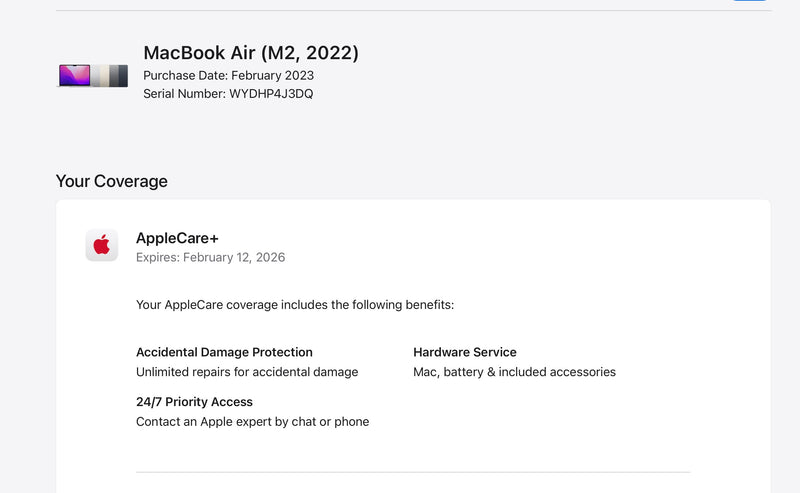Click the divider line below the benefits list
Screen dimensions: 800x493
[413, 472]
